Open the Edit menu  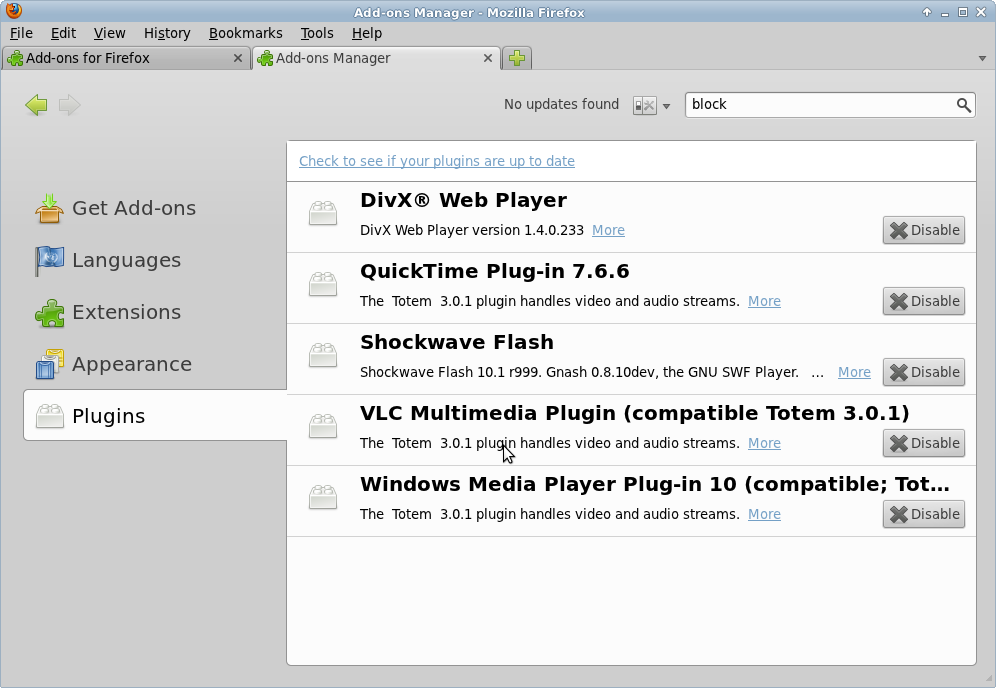point(64,33)
